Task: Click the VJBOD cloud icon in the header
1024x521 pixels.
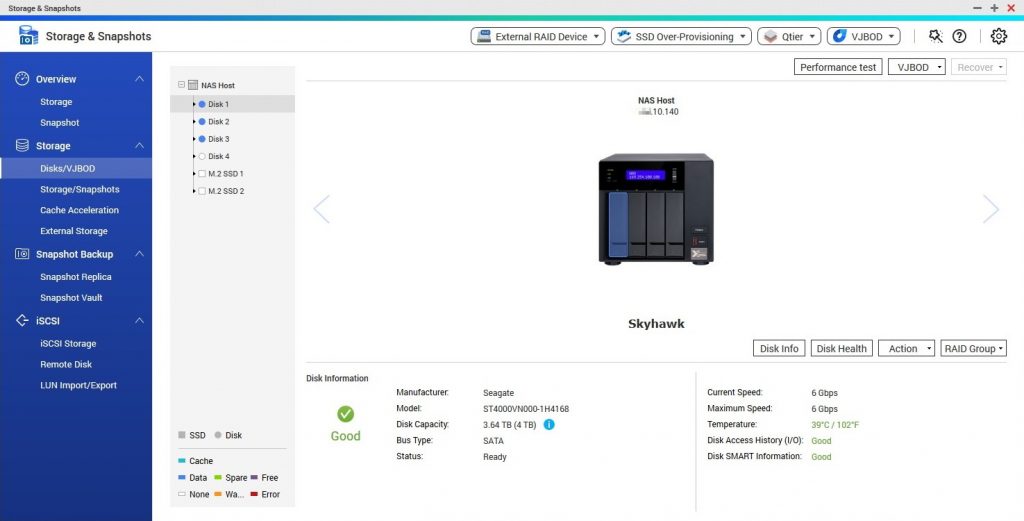Action: point(840,36)
